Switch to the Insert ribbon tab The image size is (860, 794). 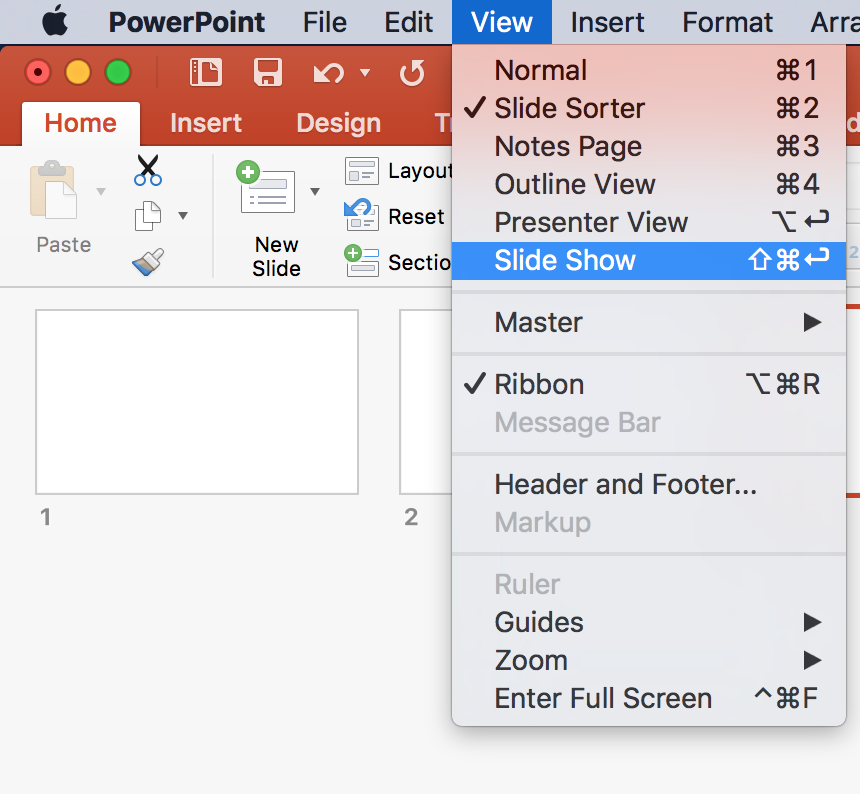[206, 123]
